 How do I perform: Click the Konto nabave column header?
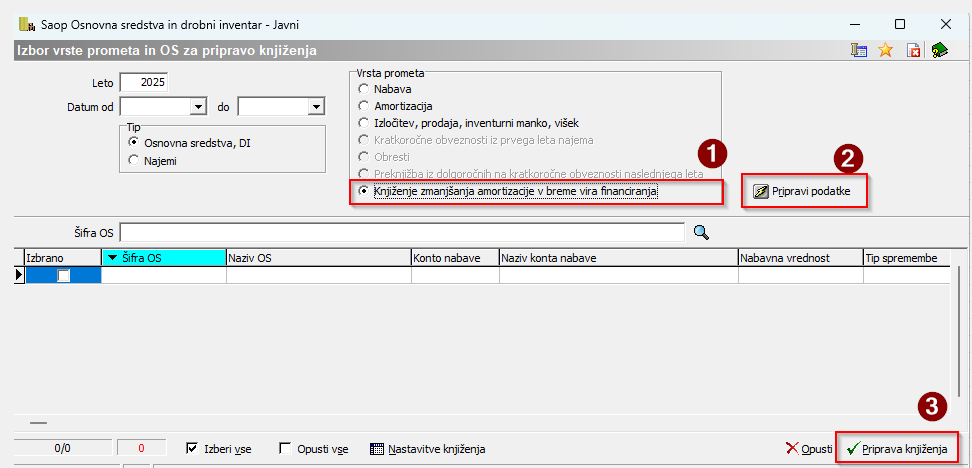(456, 258)
